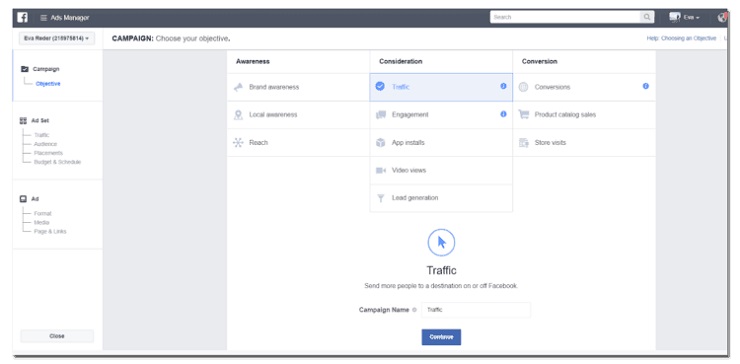This screenshot has height=364, width=740.
Task: Click in the top Search box
Action: click(x=565, y=17)
